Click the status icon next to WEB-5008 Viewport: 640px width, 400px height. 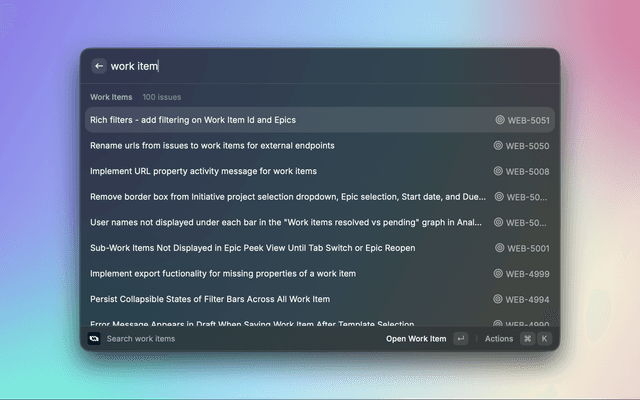(x=499, y=172)
